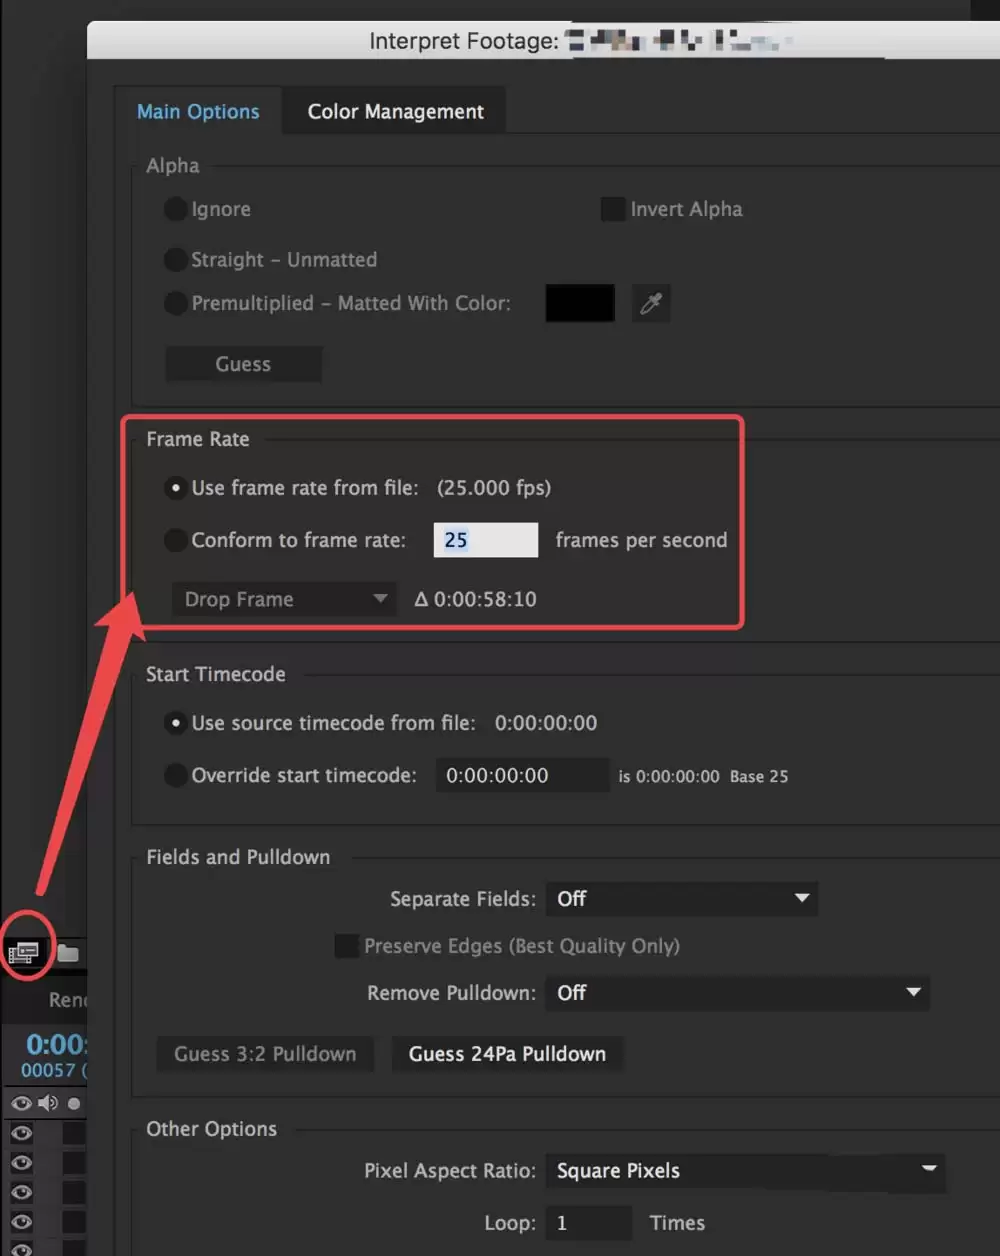This screenshot has height=1256, width=1000.
Task: Switch to the Color Management tab
Action: tap(395, 112)
